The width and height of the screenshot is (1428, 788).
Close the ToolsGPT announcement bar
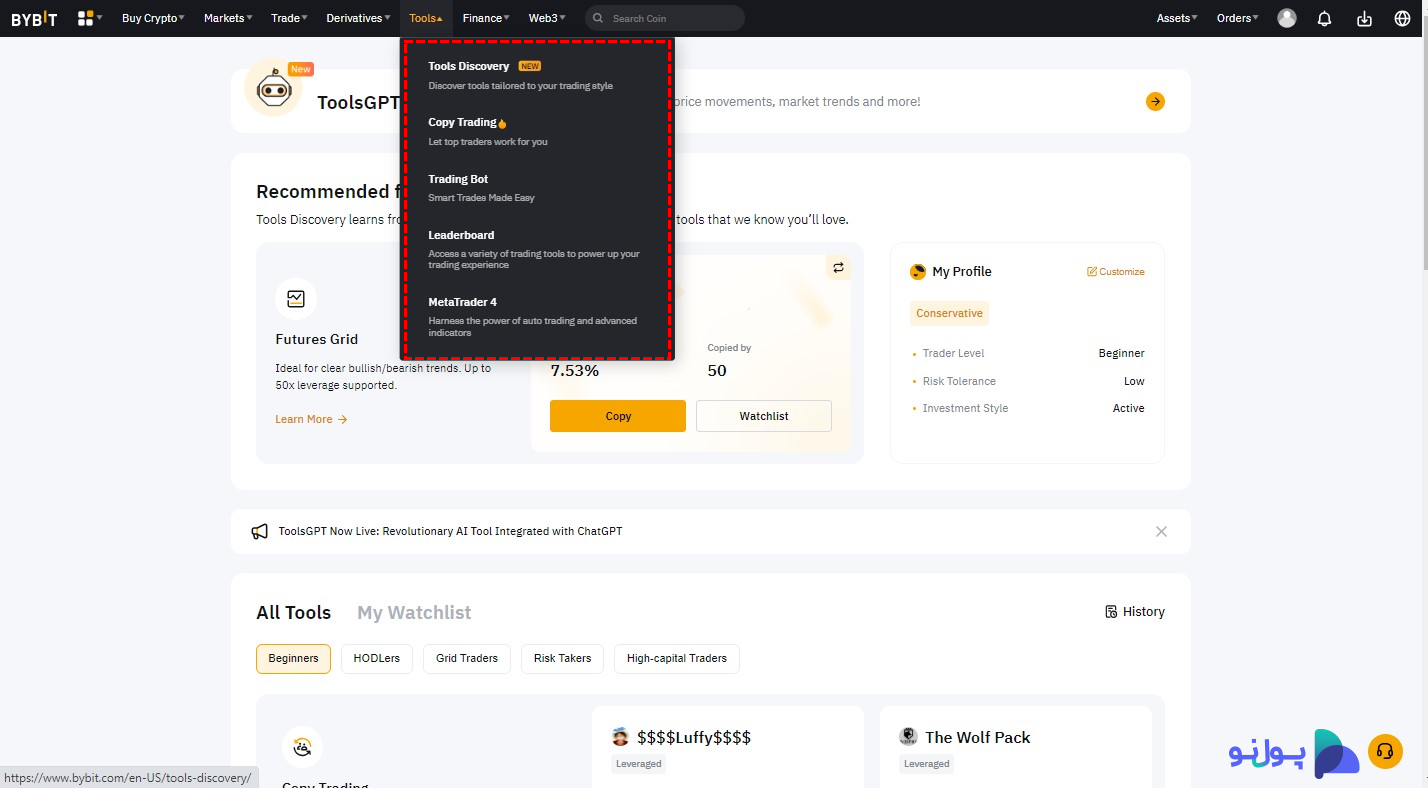[1161, 532]
